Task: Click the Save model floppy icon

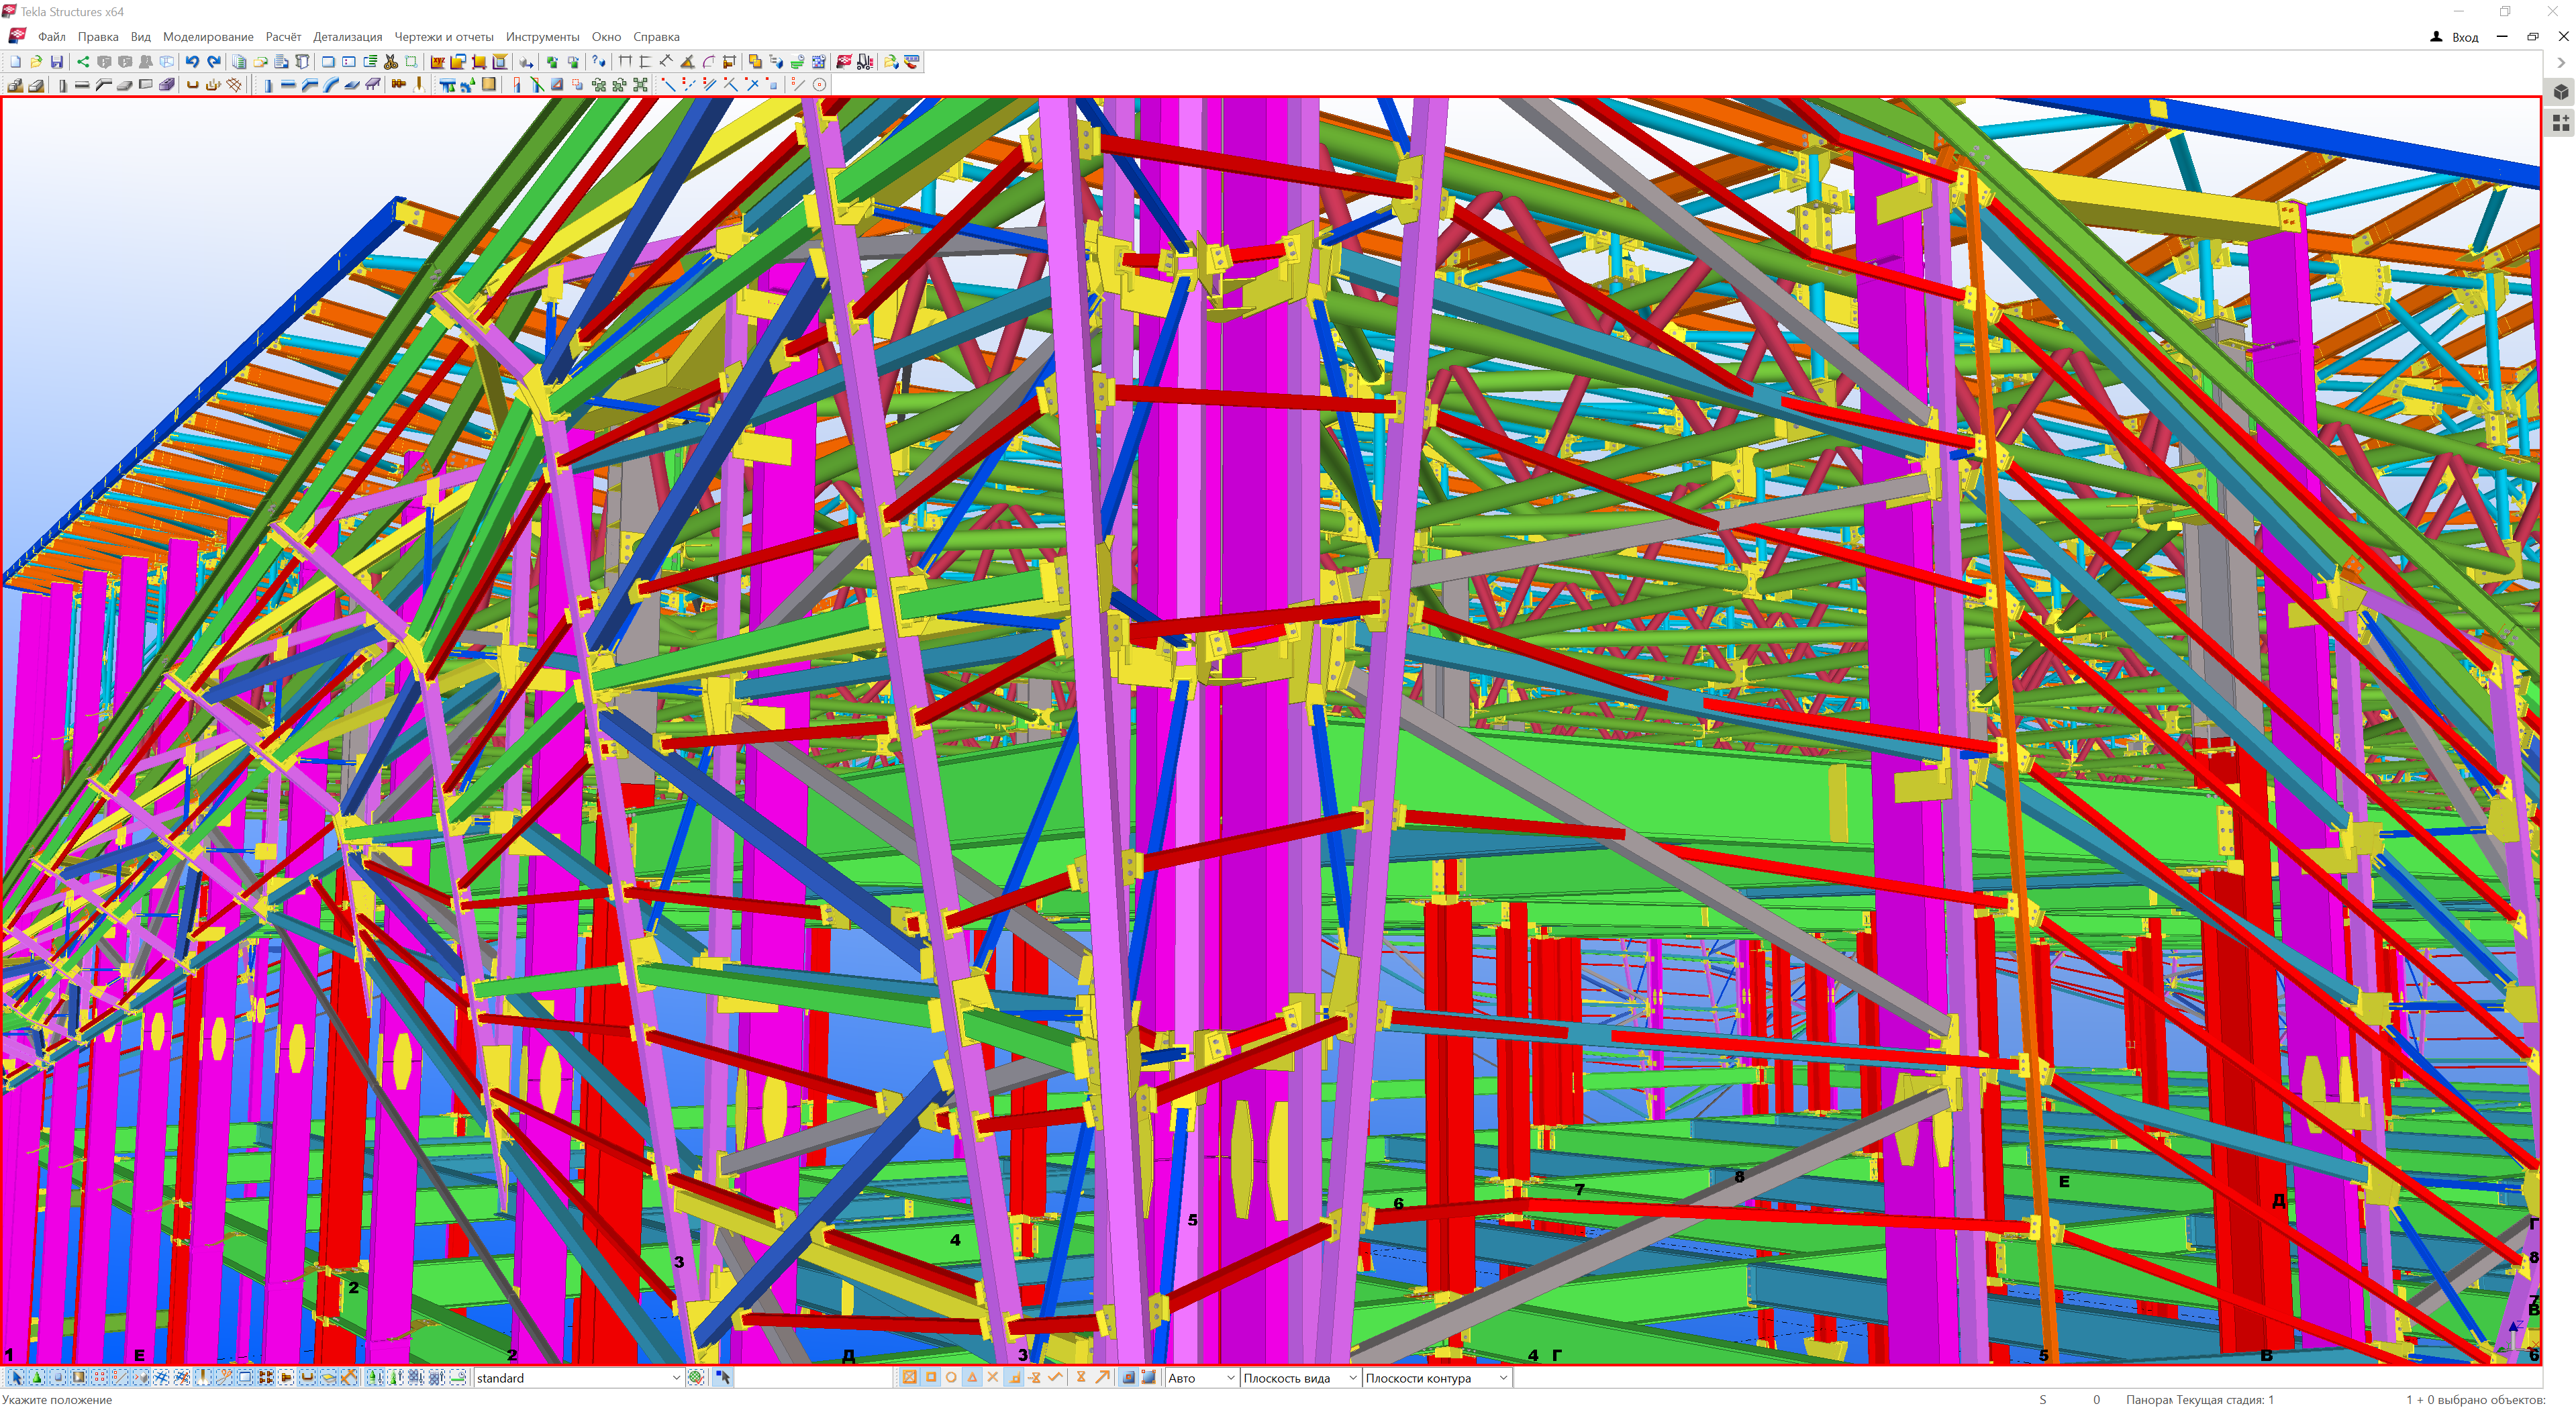Action: 57,62
